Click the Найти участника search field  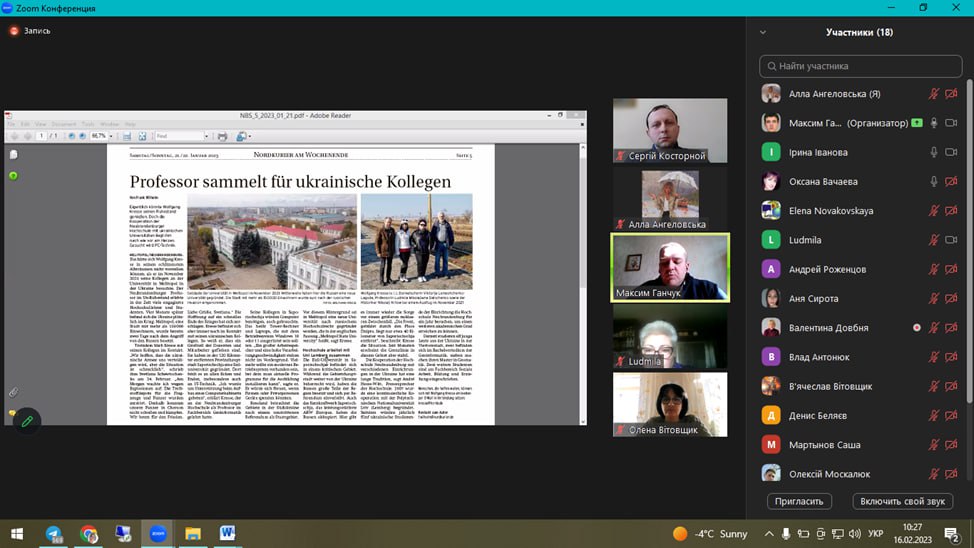tap(860, 66)
